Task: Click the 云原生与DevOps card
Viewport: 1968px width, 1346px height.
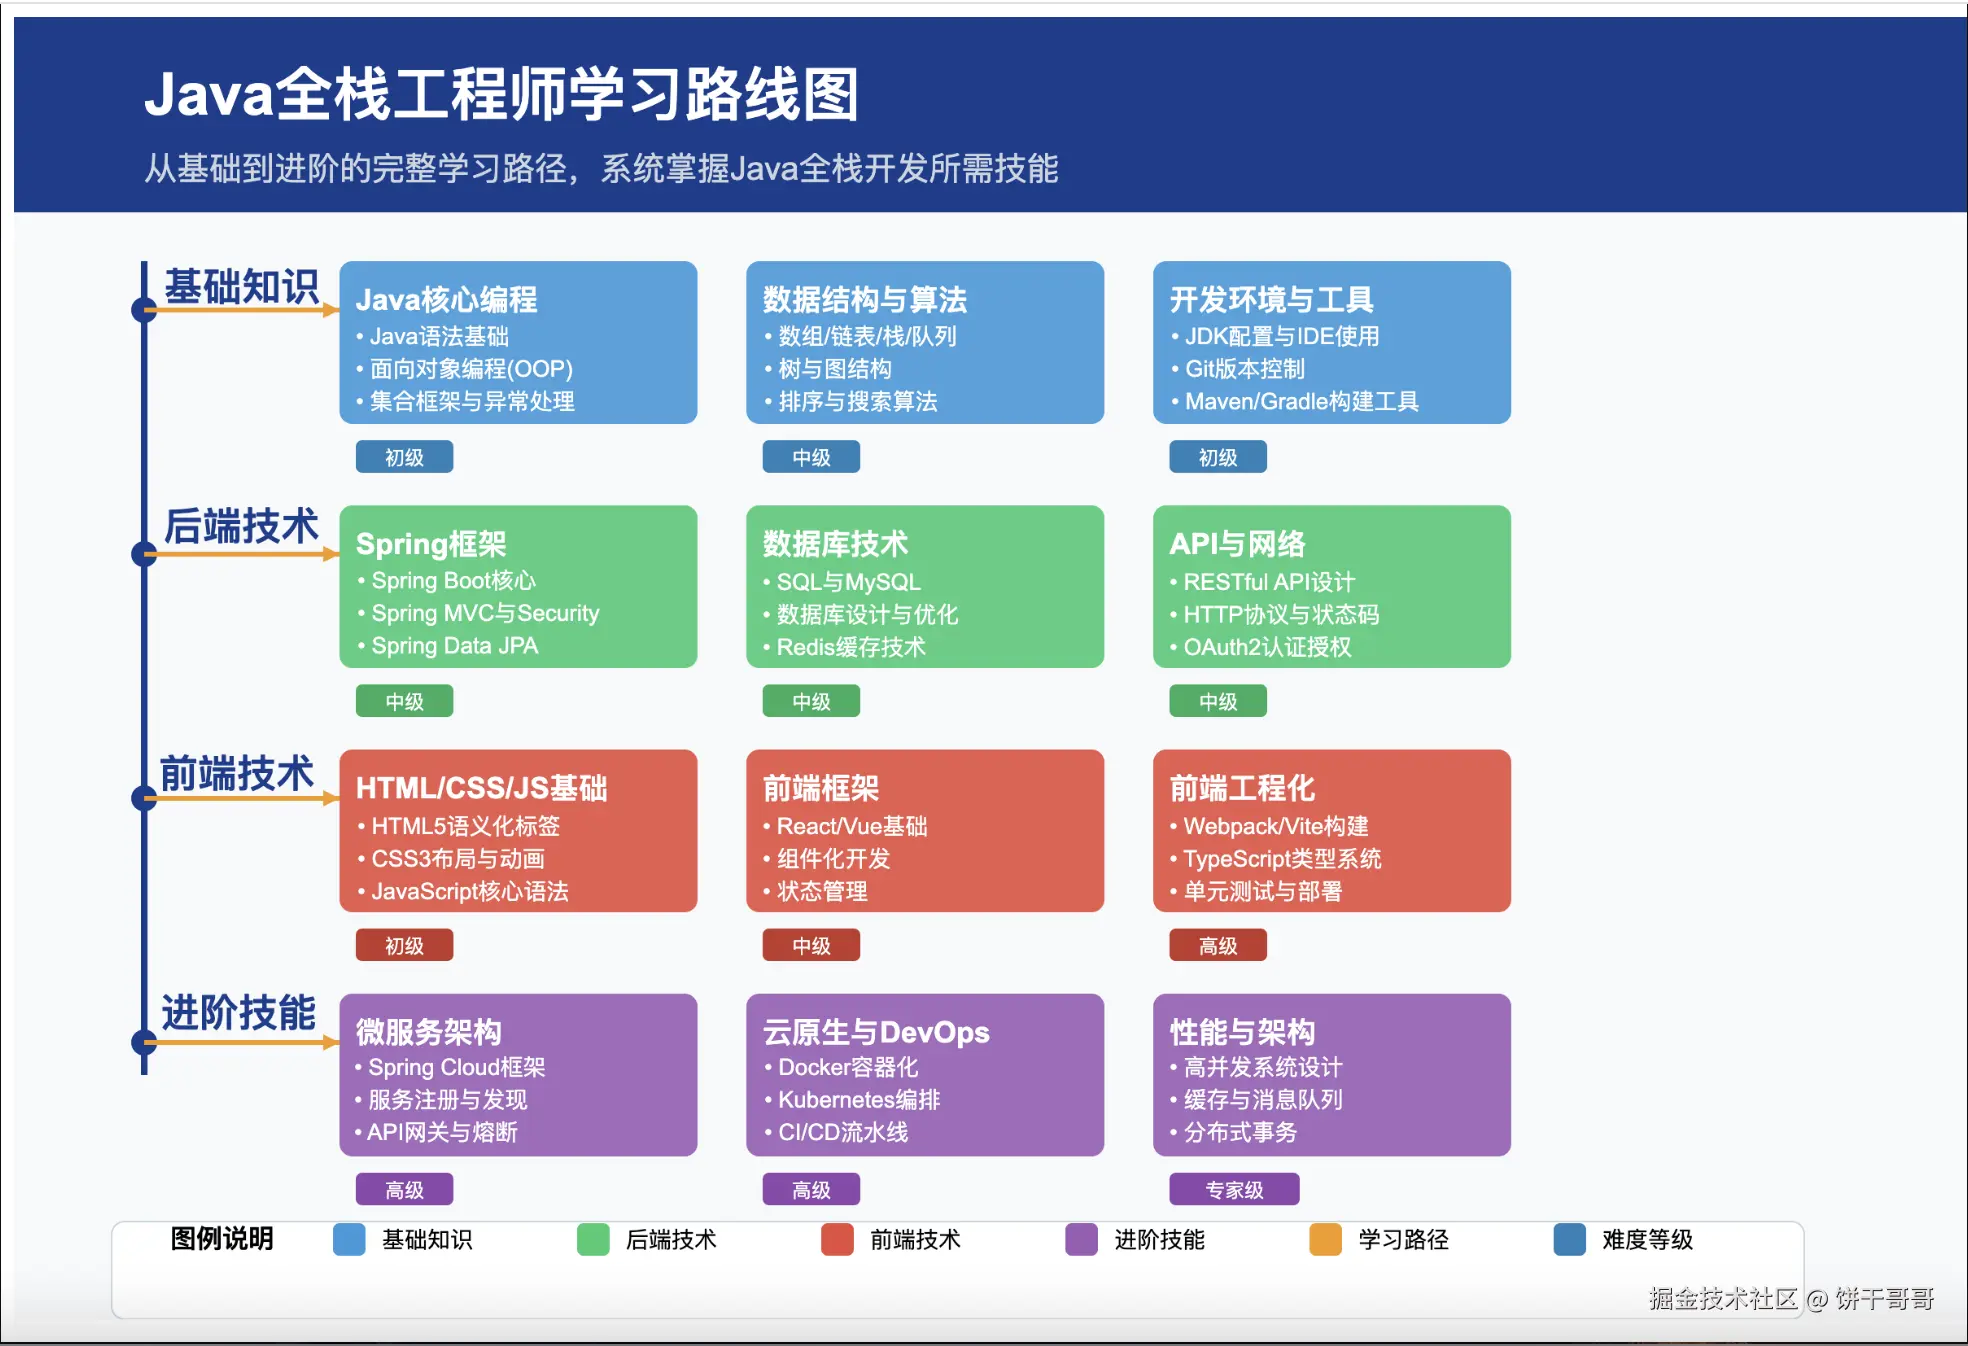Action: 925,1075
